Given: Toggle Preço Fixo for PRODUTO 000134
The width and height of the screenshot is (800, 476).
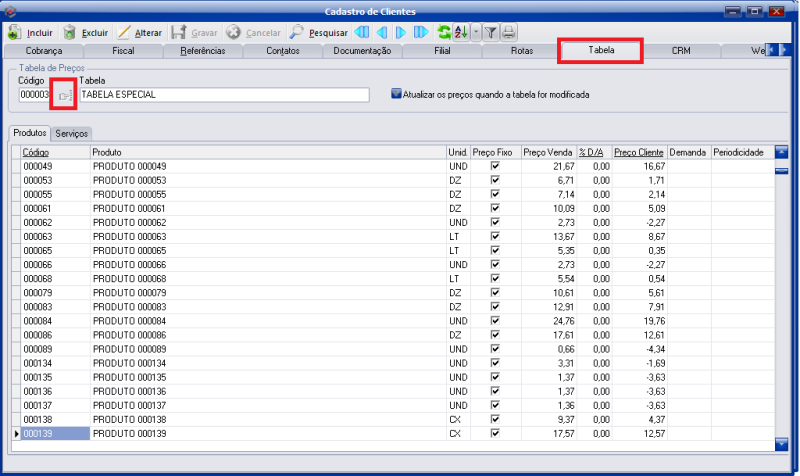Looking at the screenshot, I should pyautogui.click(x=495, y=363).
